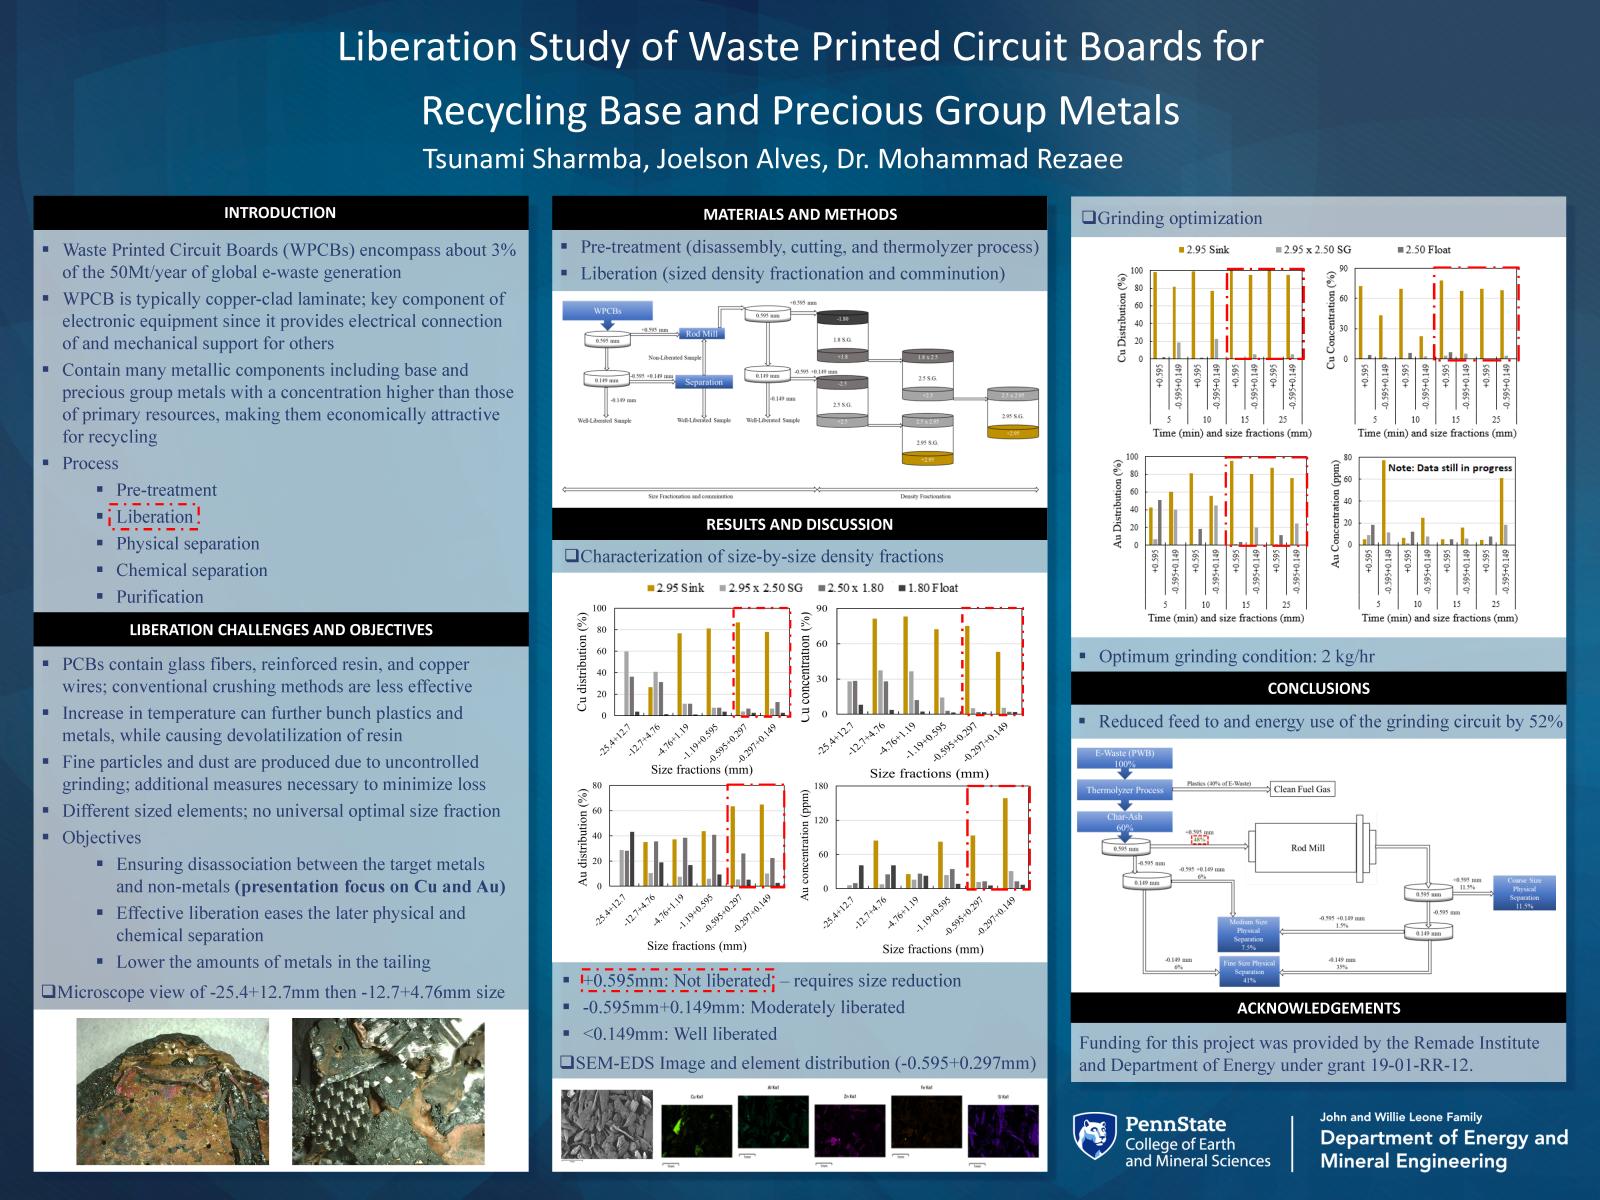Click the 'Department of Energy and Mineral Engineering' logo text
This screenshot has width=1600, height=1200.
point(1444,1149)
